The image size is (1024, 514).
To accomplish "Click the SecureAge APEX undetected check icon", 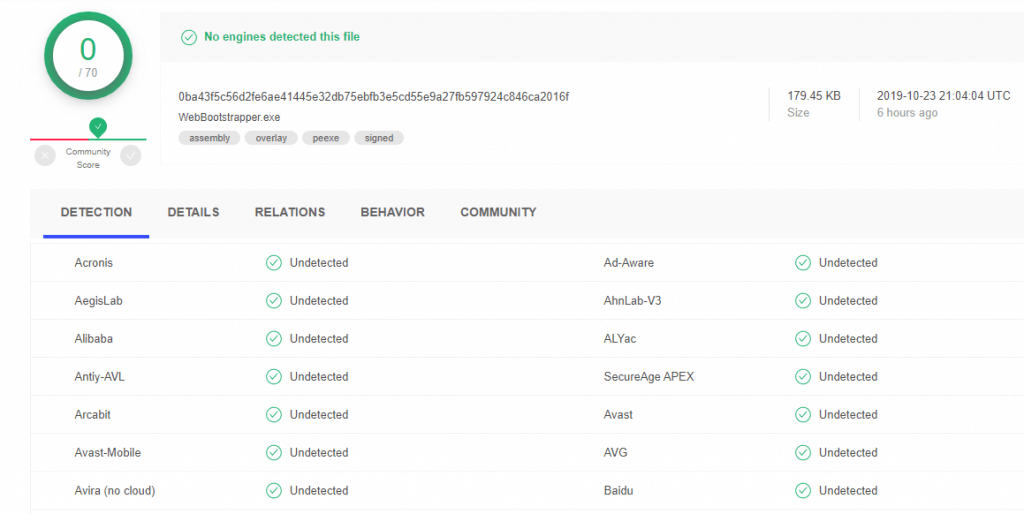I will coord(803,376).
